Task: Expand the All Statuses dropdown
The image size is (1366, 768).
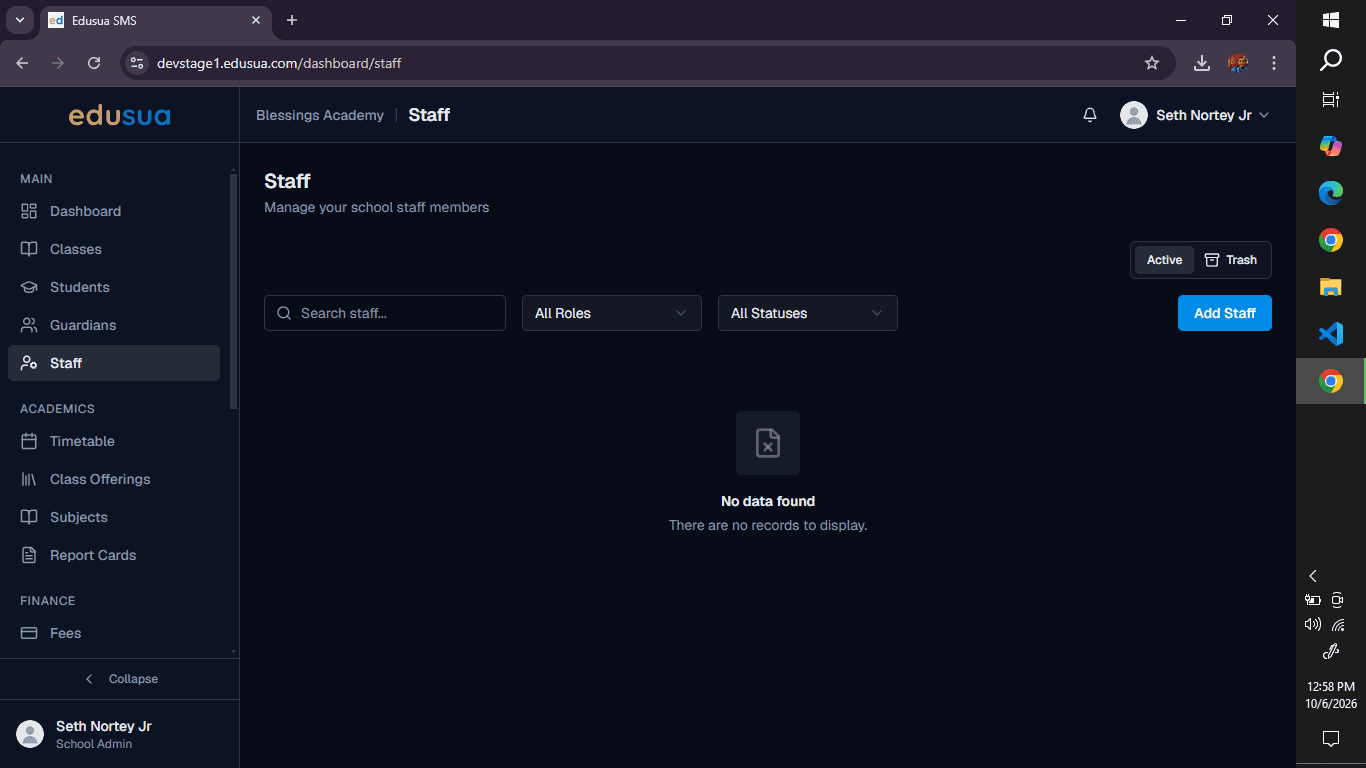Action: (808, 313)
